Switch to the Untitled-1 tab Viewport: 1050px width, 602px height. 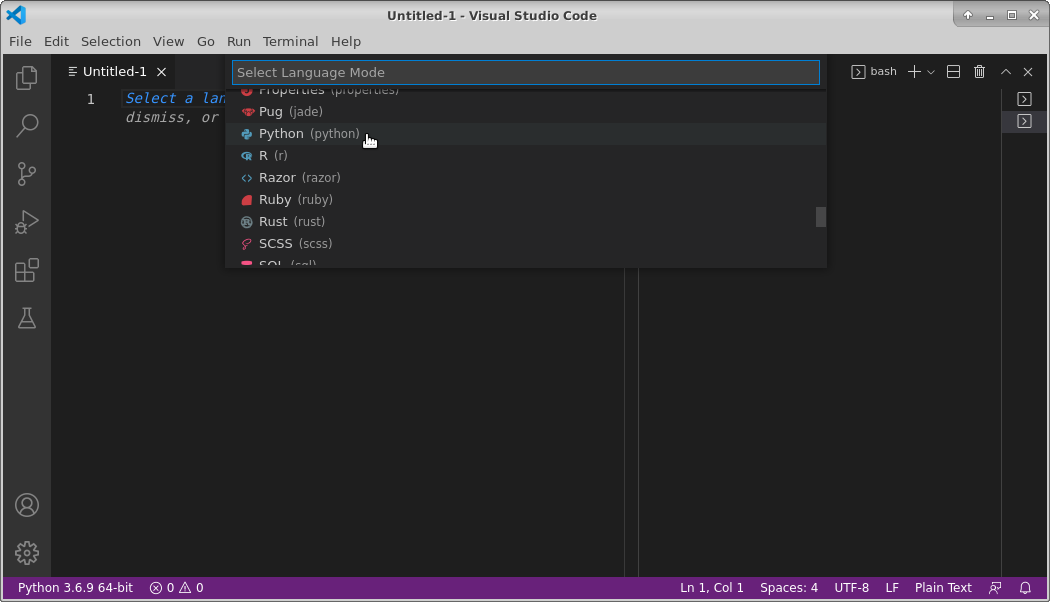click(x=113, y=71)
